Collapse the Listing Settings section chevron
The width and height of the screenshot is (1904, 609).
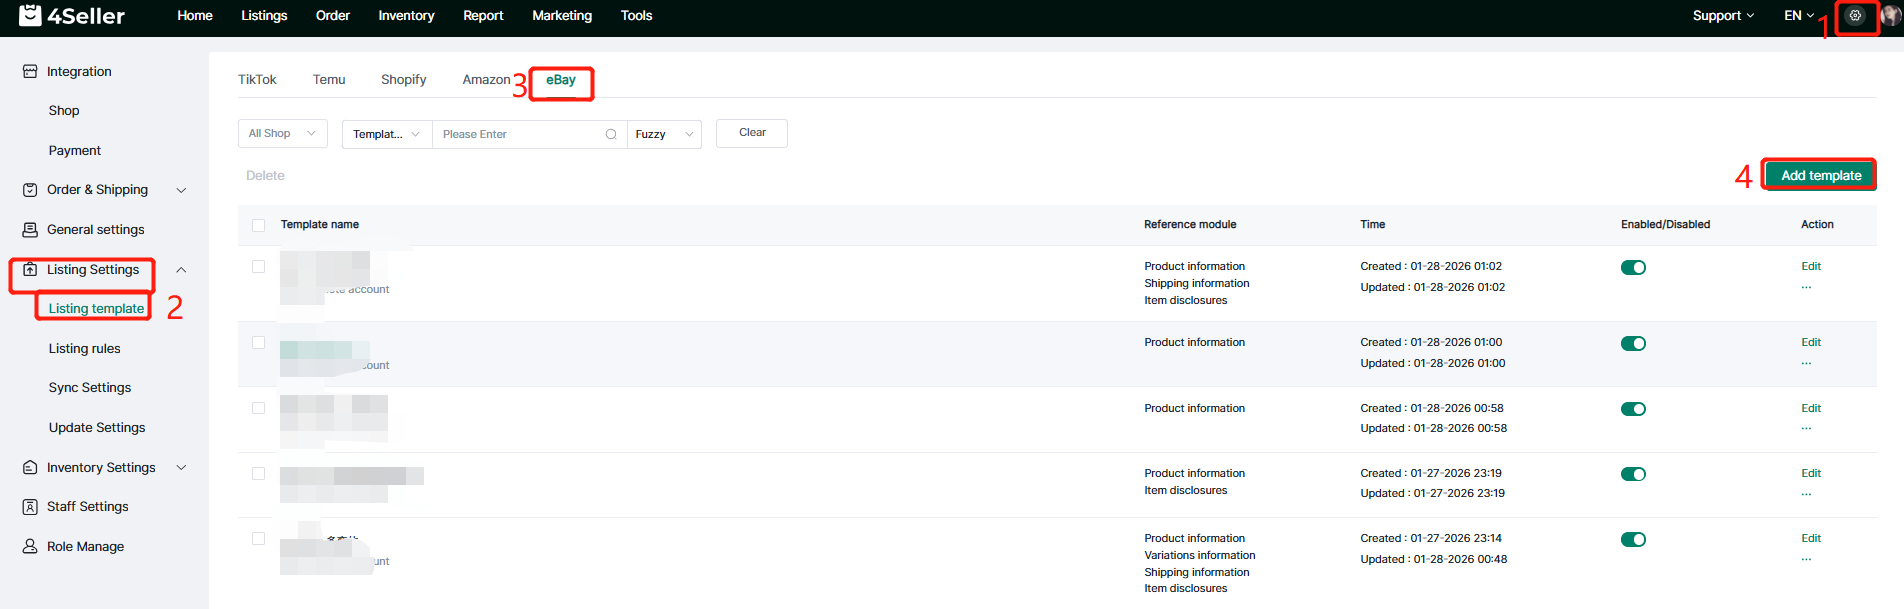[181, 270]
